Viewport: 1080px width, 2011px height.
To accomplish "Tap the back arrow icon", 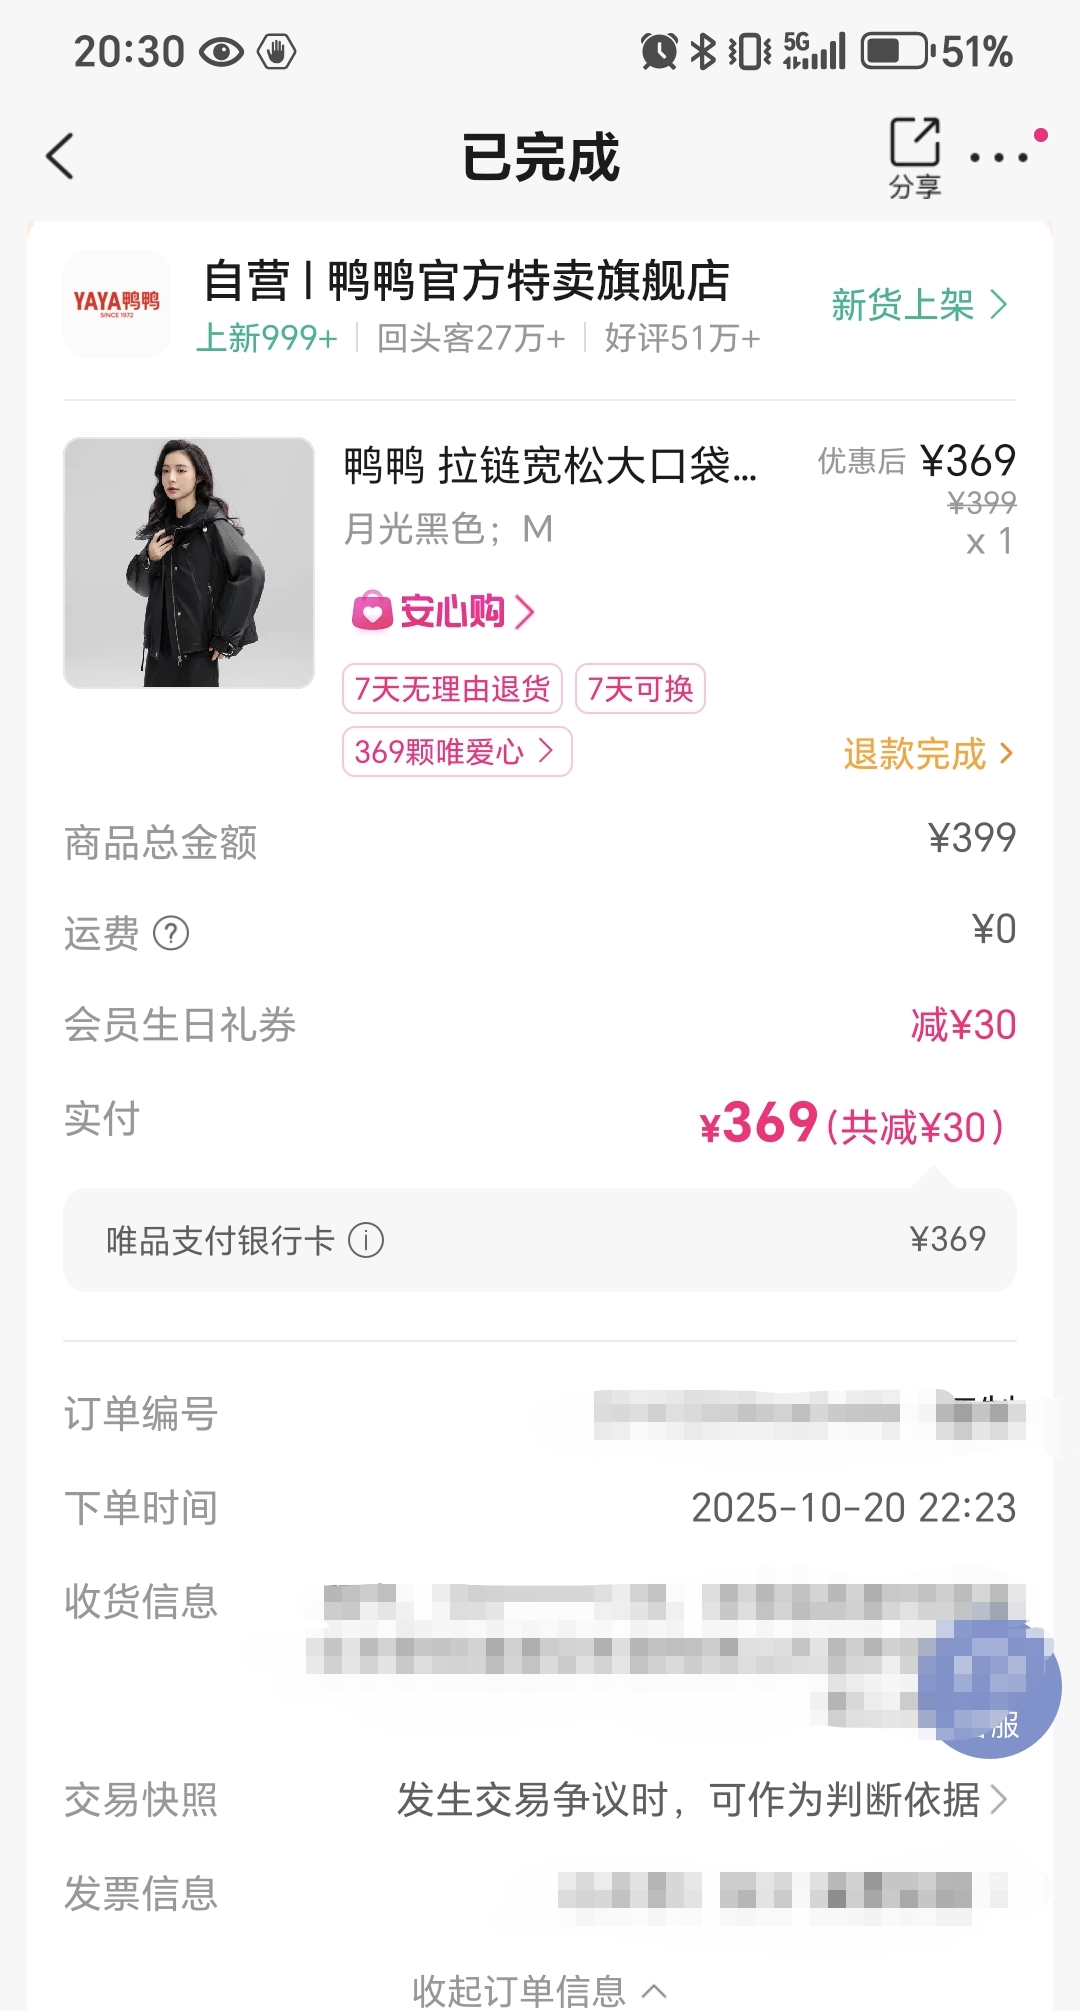I will (x=61, y=157).
